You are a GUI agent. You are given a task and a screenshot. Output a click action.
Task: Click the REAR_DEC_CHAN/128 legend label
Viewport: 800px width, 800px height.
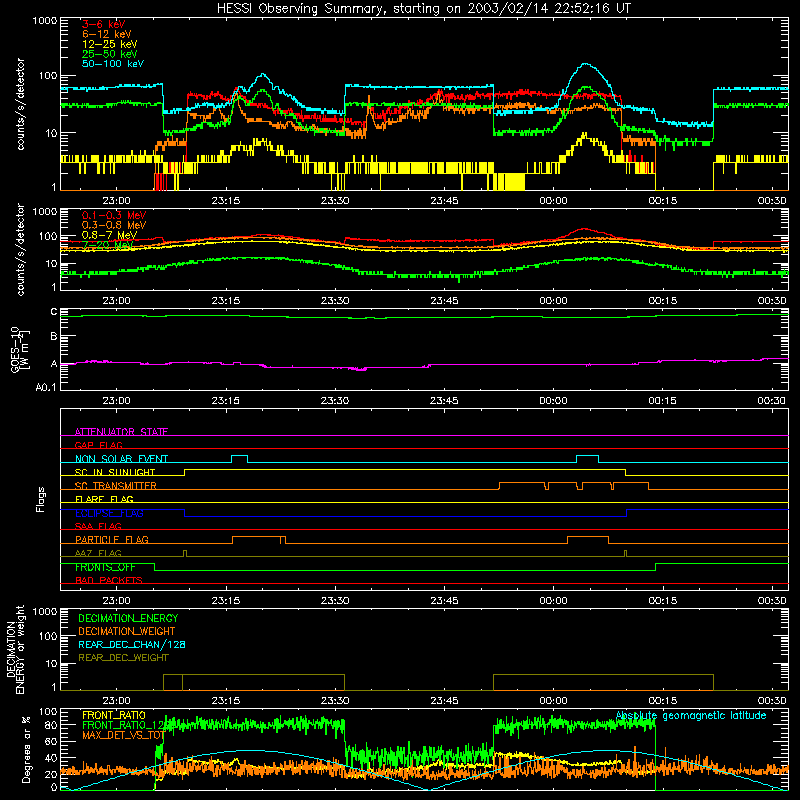coord(132,644)
